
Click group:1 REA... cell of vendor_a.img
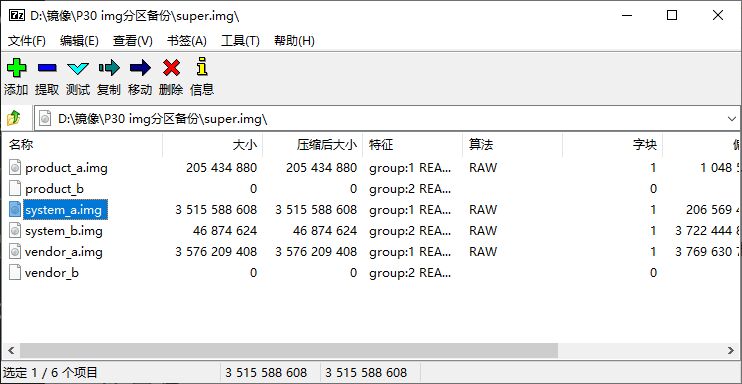tap(410, 251)
